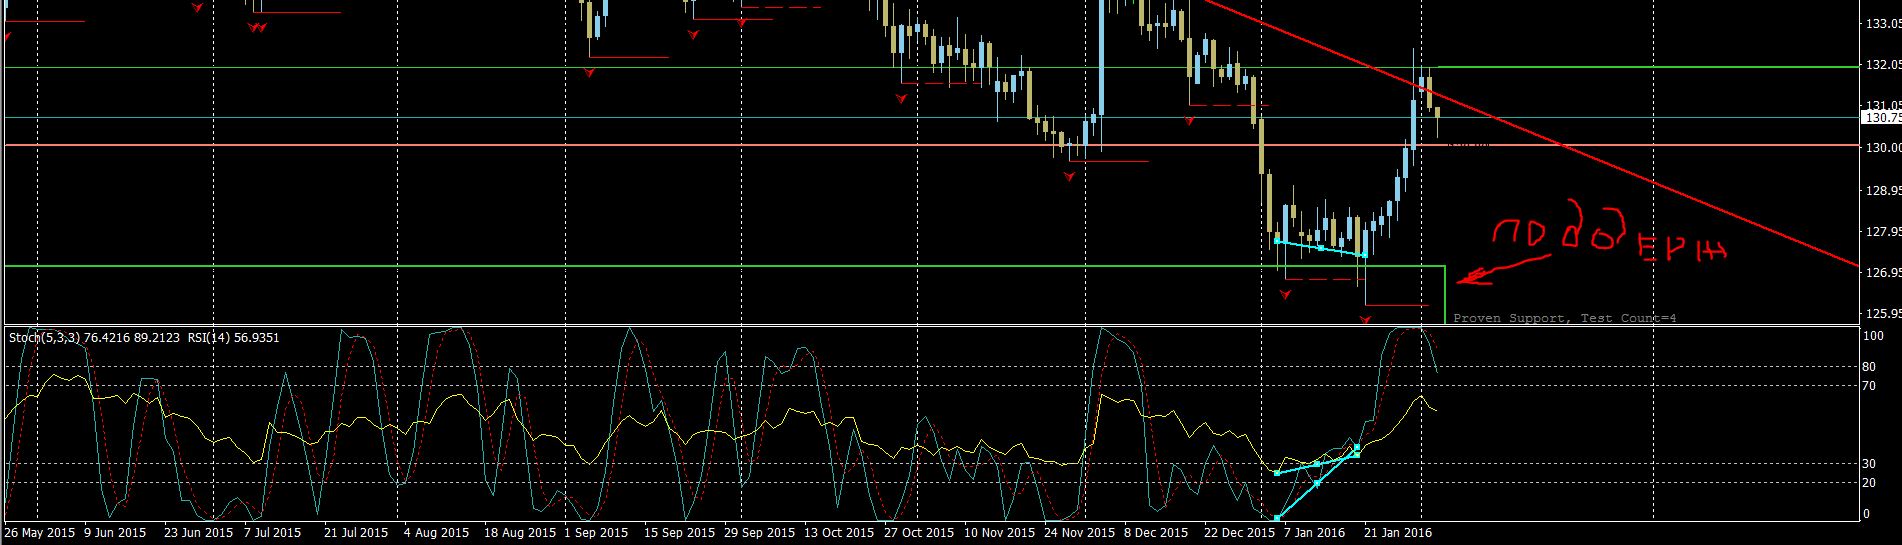This screenshot has width=1902, height=545.
Task: Click the 9 Jun 2015 date label
Action: point(117,533)
